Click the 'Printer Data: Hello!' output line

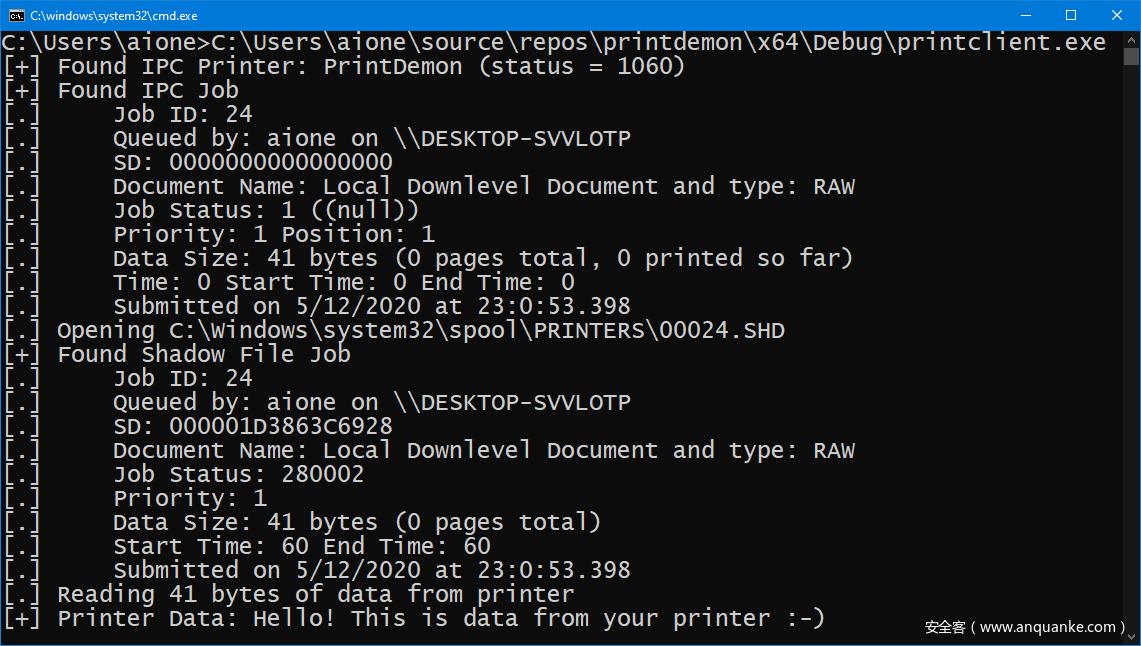pos(440,618)
